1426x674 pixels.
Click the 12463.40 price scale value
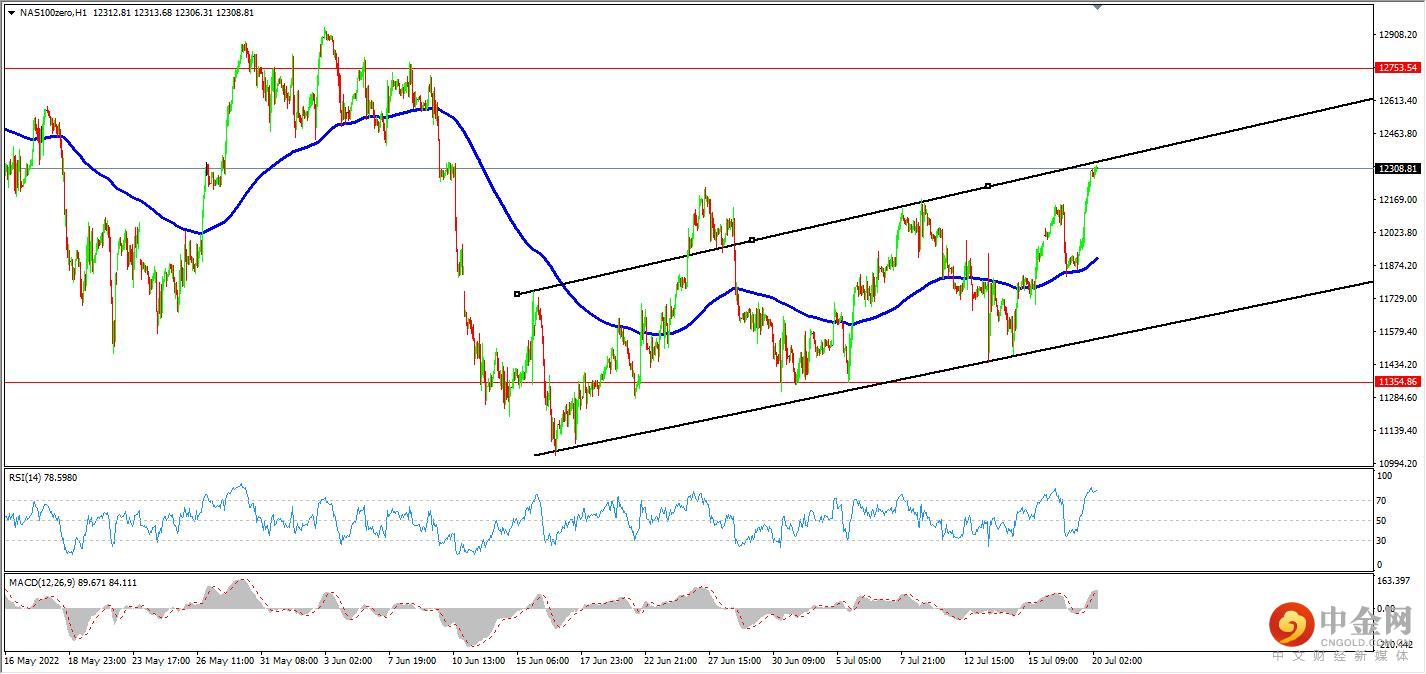(1398, 134)
